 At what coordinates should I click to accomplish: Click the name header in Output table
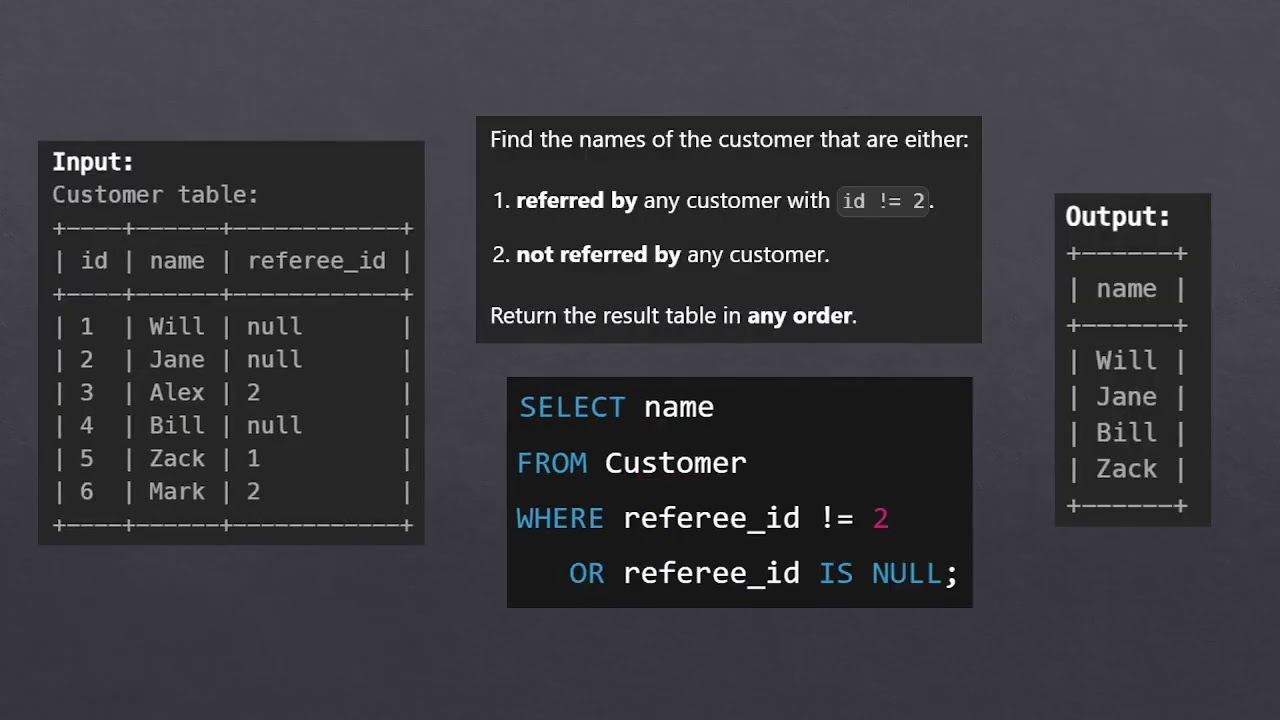[x=1126, y=289]
